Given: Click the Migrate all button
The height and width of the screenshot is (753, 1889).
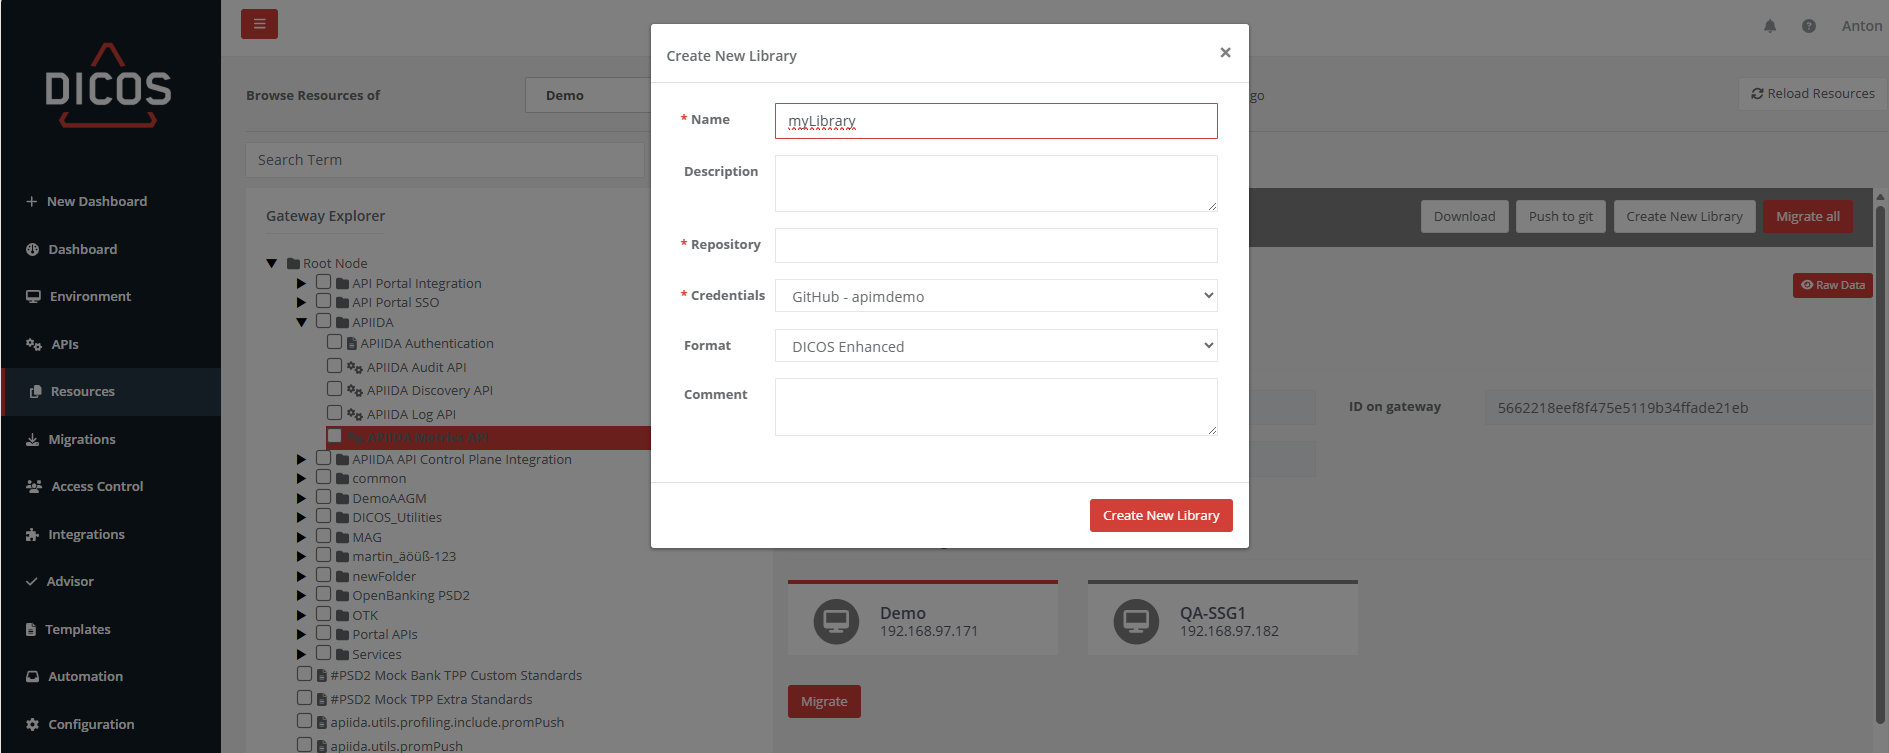Looking at the screenshot, I should click(x=1807, y=216).
